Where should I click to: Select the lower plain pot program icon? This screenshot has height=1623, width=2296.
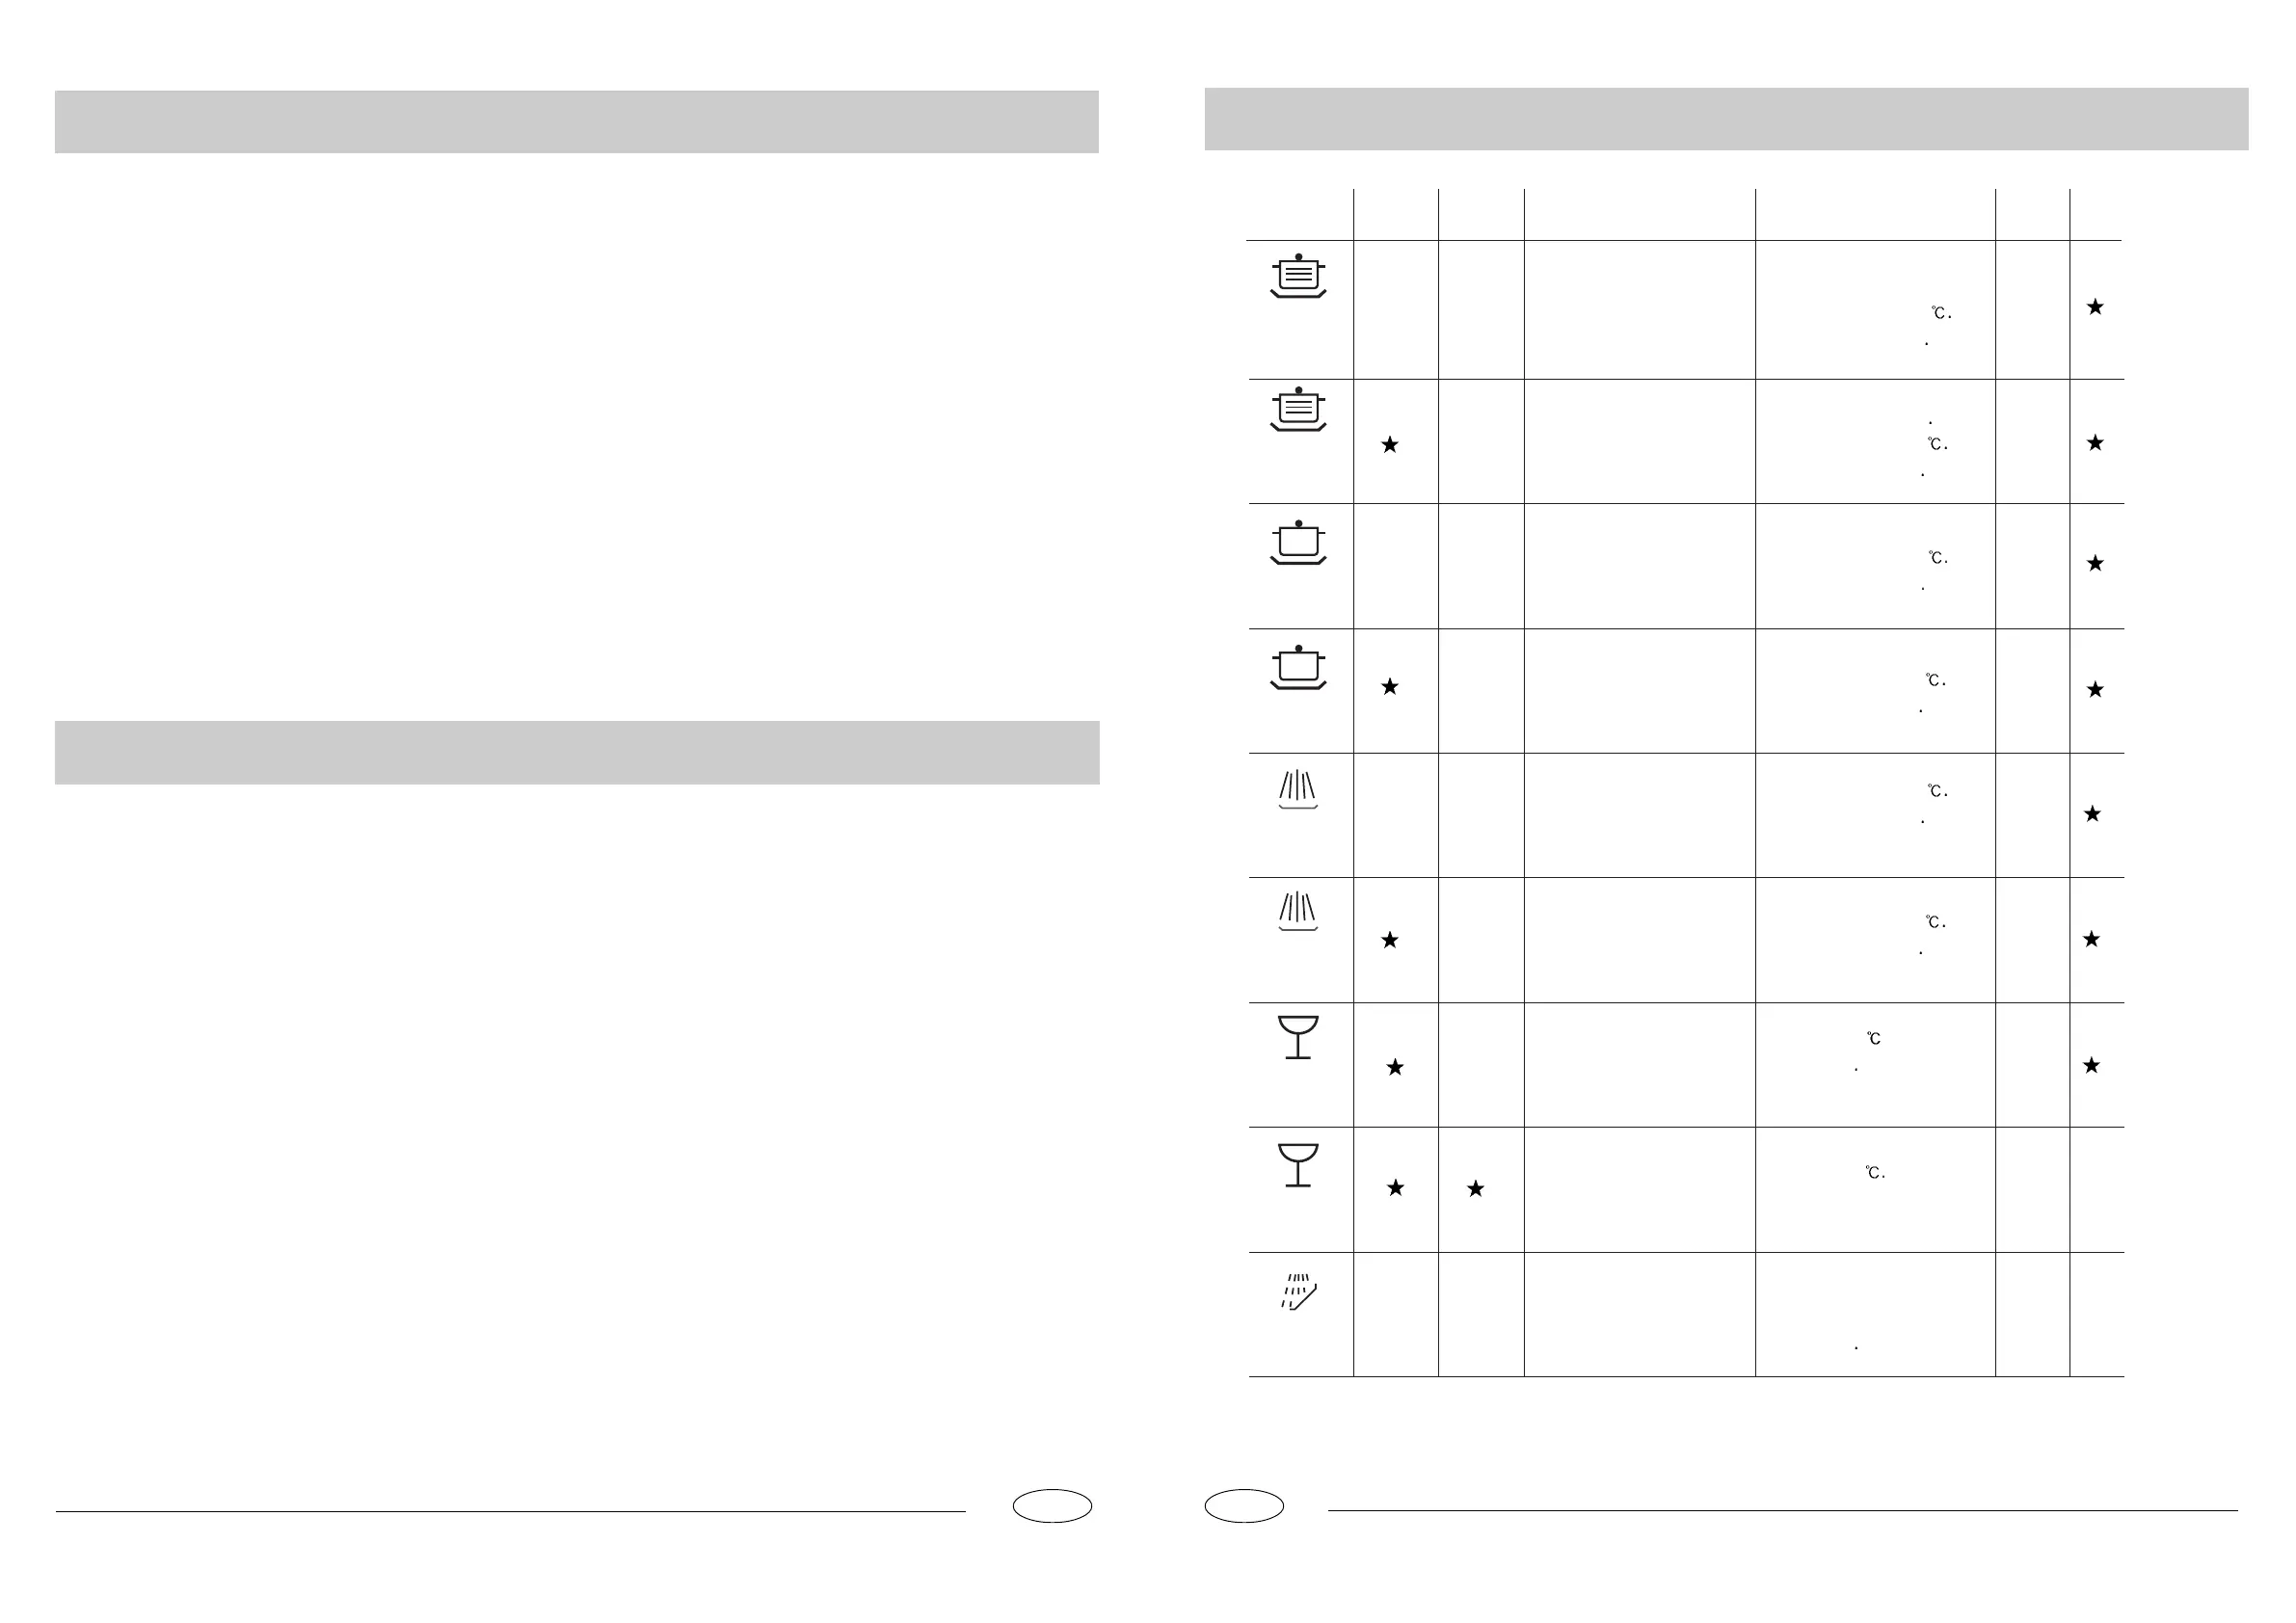[1298, 668]
